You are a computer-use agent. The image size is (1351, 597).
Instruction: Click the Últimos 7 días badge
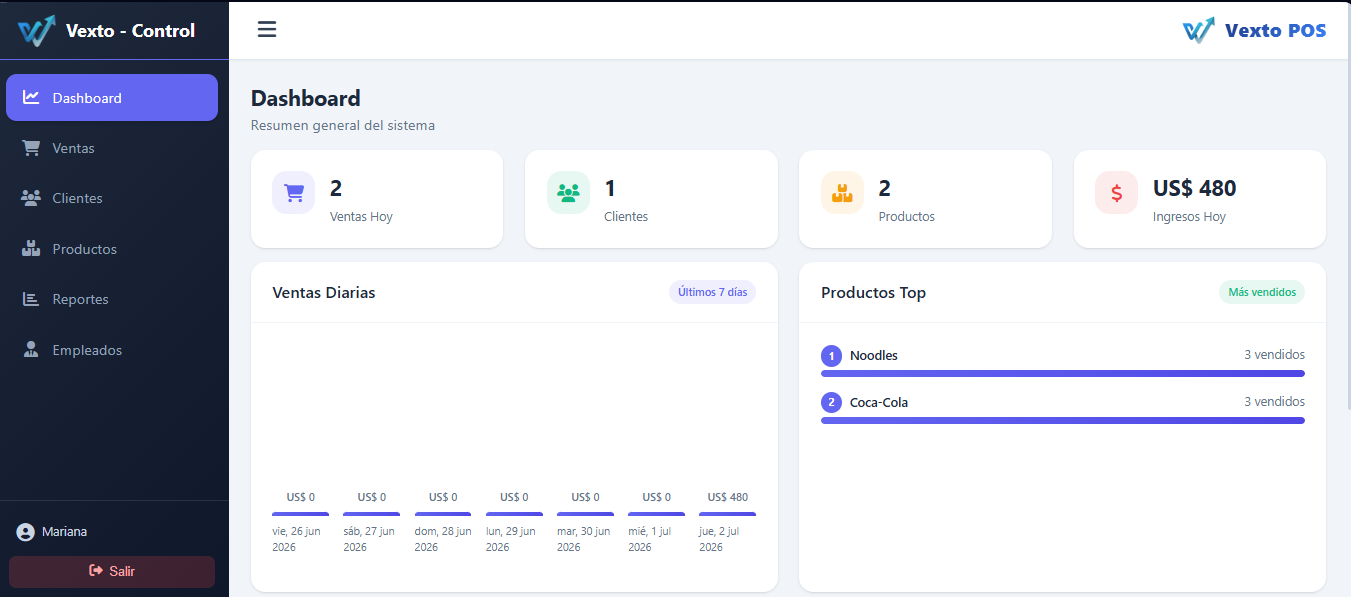[x=712, y=292]
